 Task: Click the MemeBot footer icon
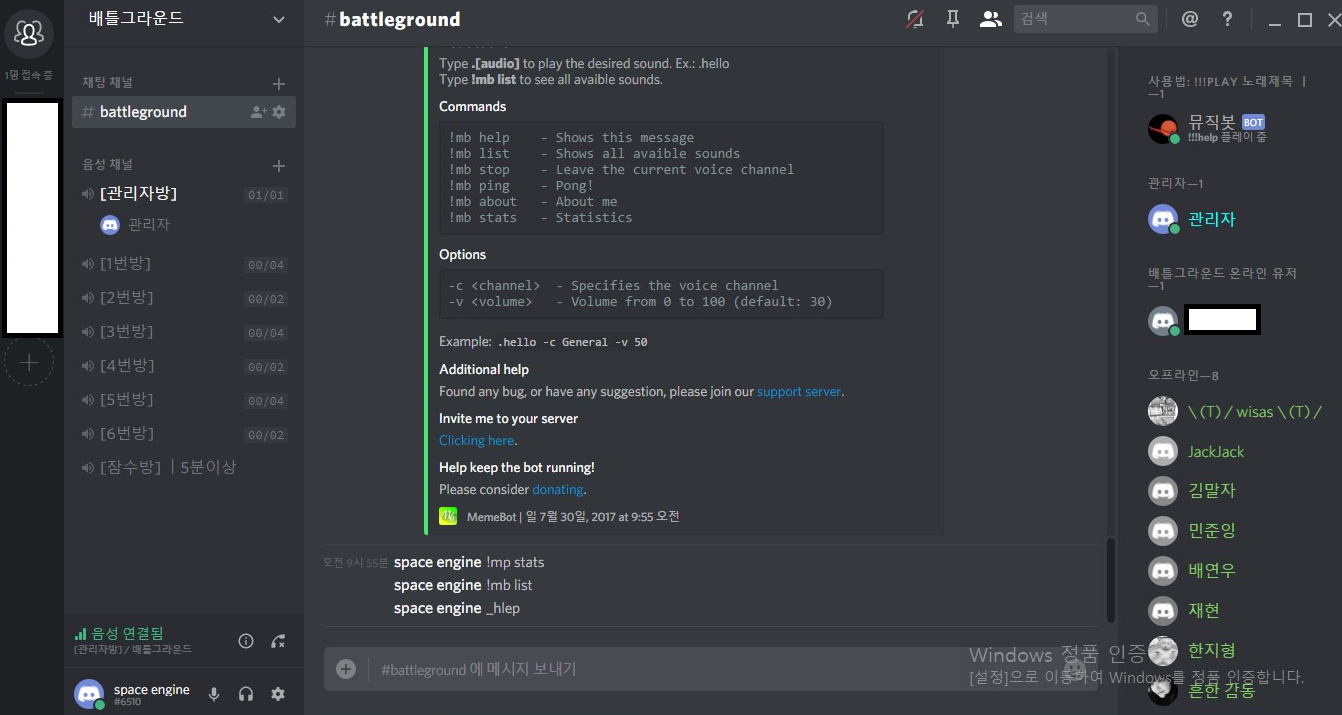click(448, 516)
